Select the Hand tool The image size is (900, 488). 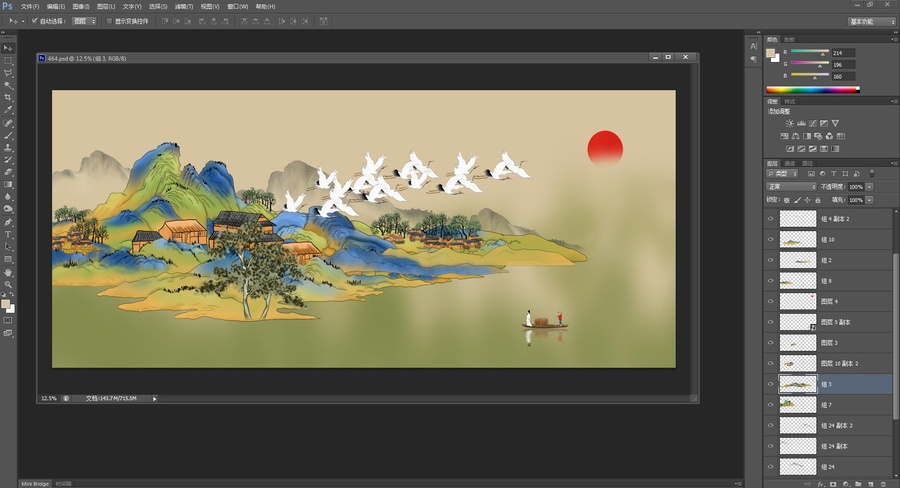[8, 272]
